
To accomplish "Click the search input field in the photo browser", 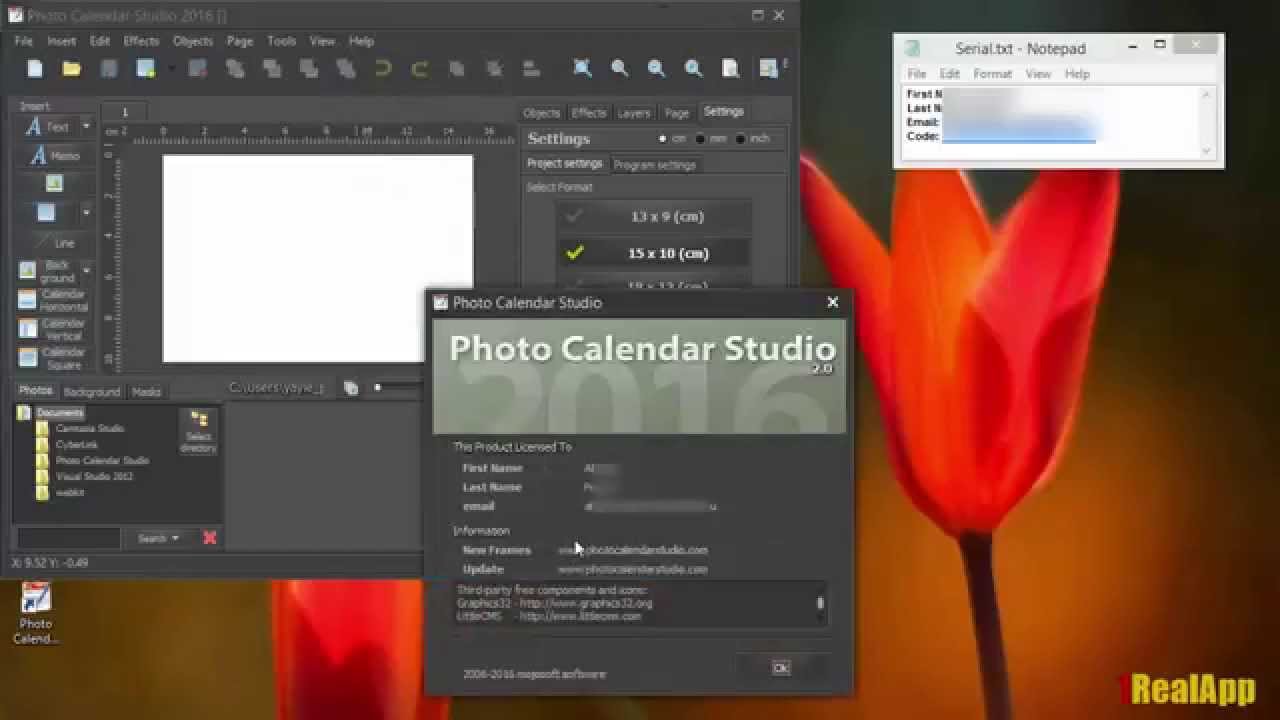I will pos(68,538).
